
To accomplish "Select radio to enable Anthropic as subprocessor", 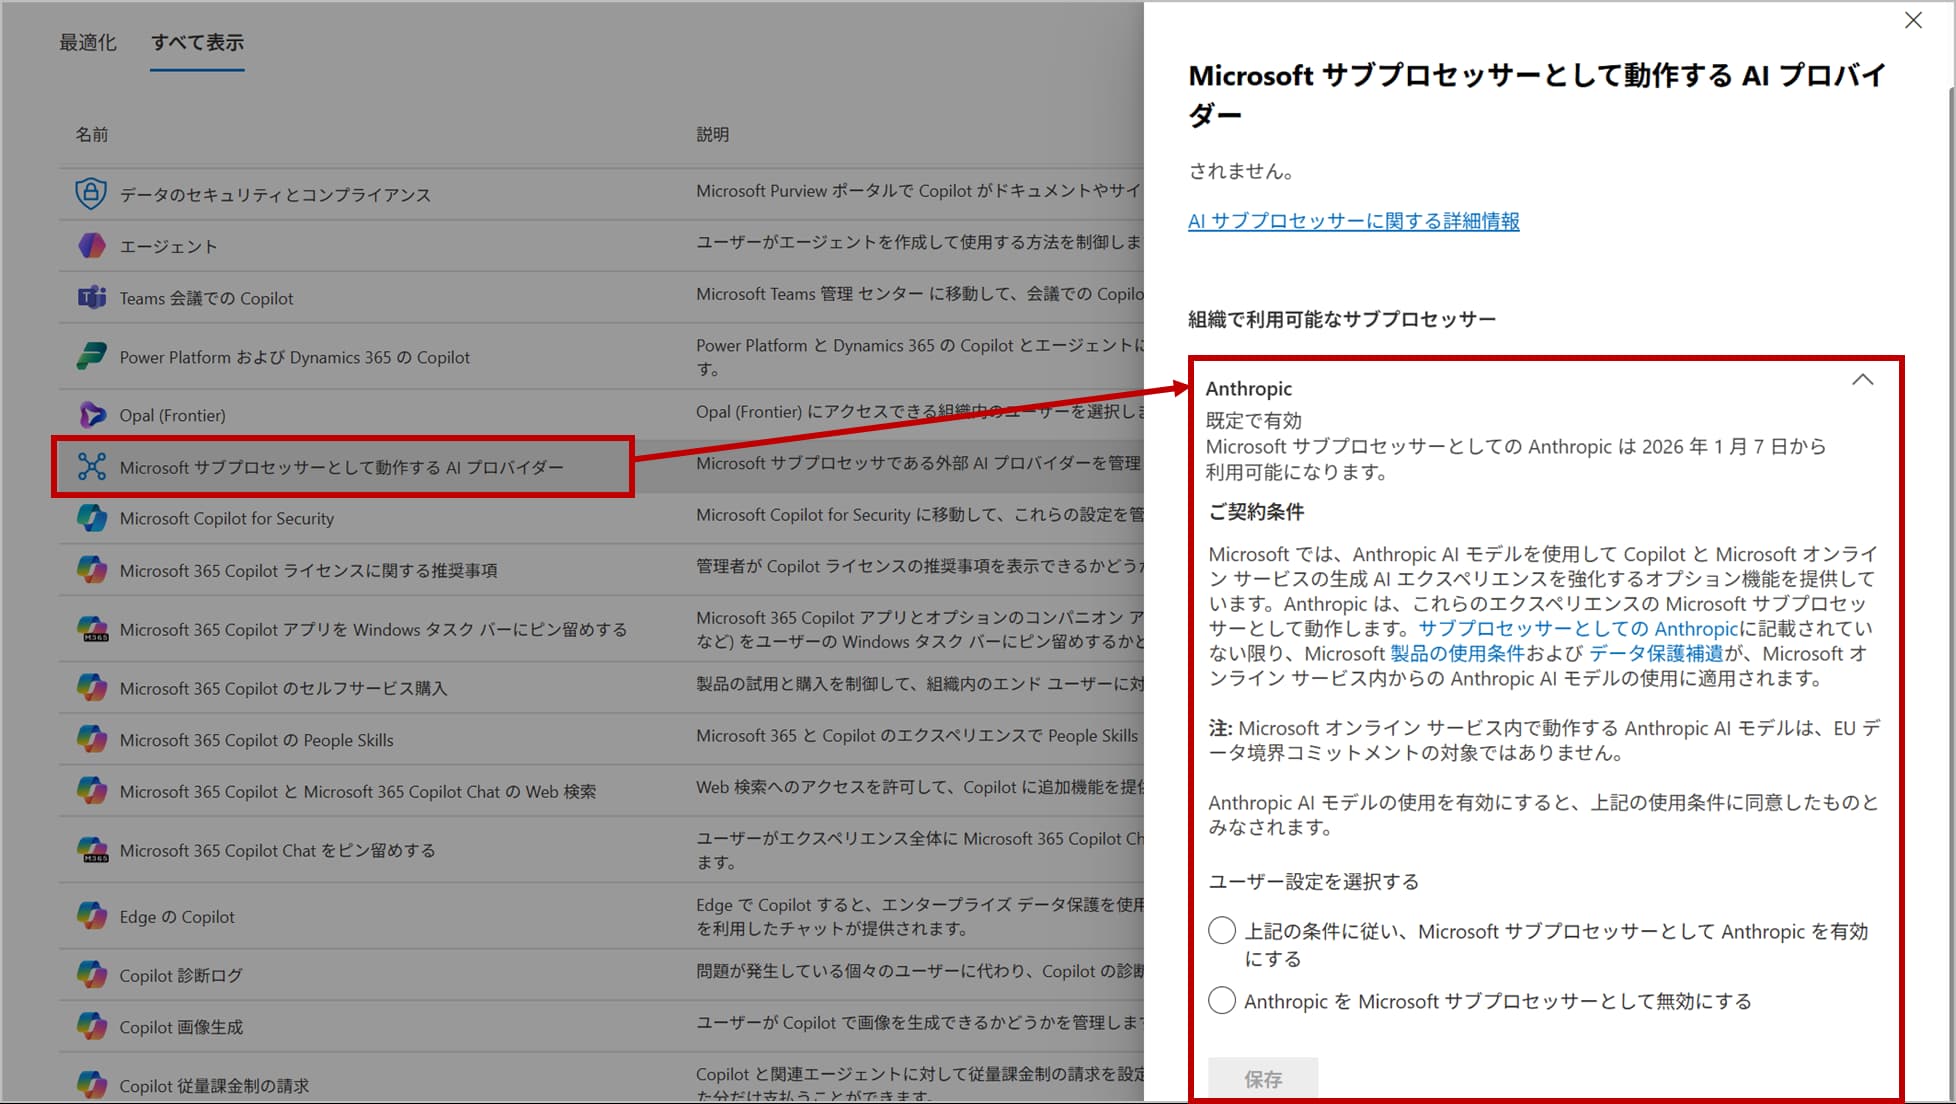I will pyautogui.click(x=1221, y=931).
